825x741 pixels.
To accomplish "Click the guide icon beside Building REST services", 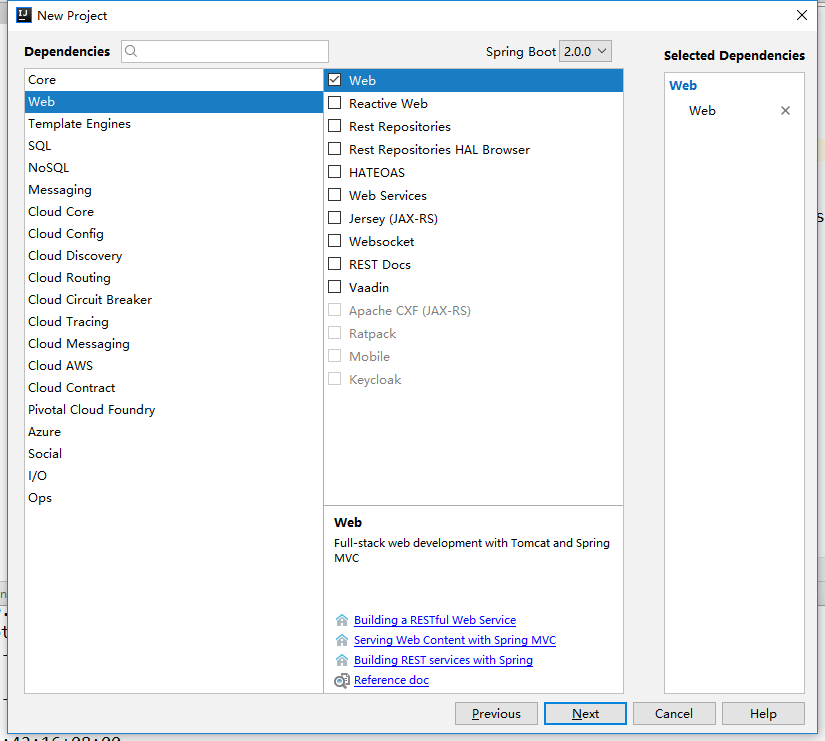I will 342,660.
